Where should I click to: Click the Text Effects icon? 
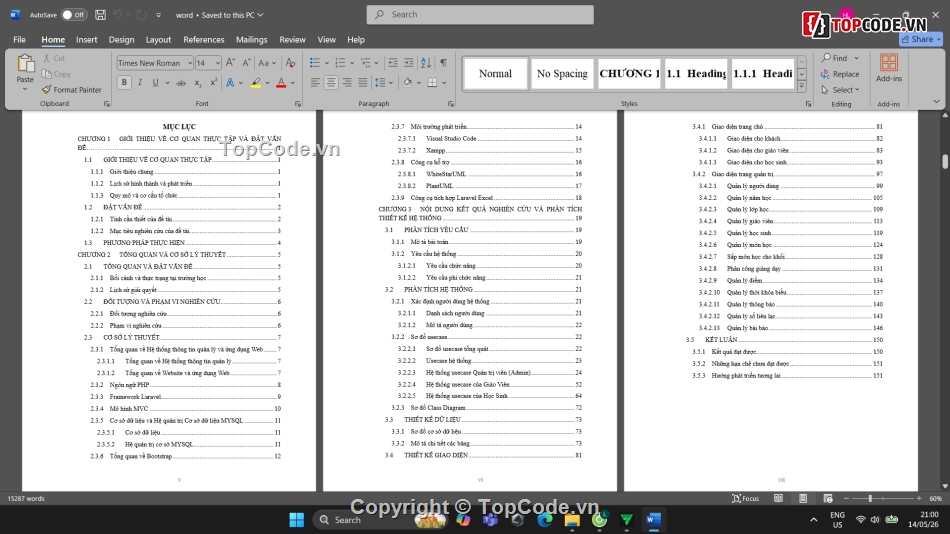point(230,82)
